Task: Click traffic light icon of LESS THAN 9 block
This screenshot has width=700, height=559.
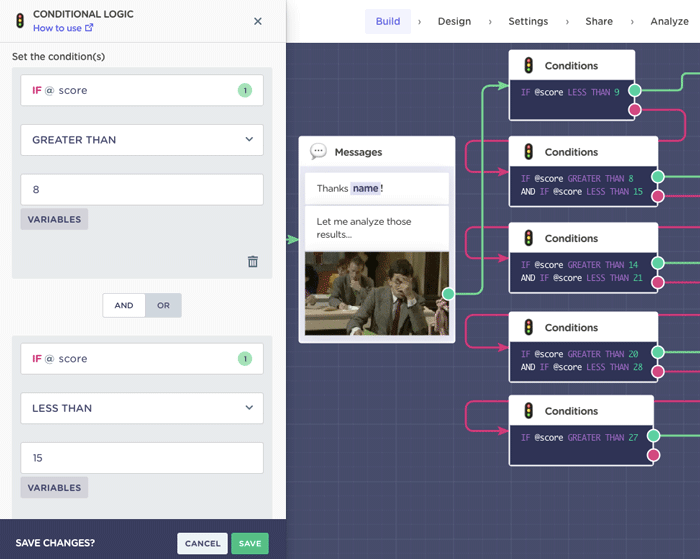Action: click(x=529, y=66)
